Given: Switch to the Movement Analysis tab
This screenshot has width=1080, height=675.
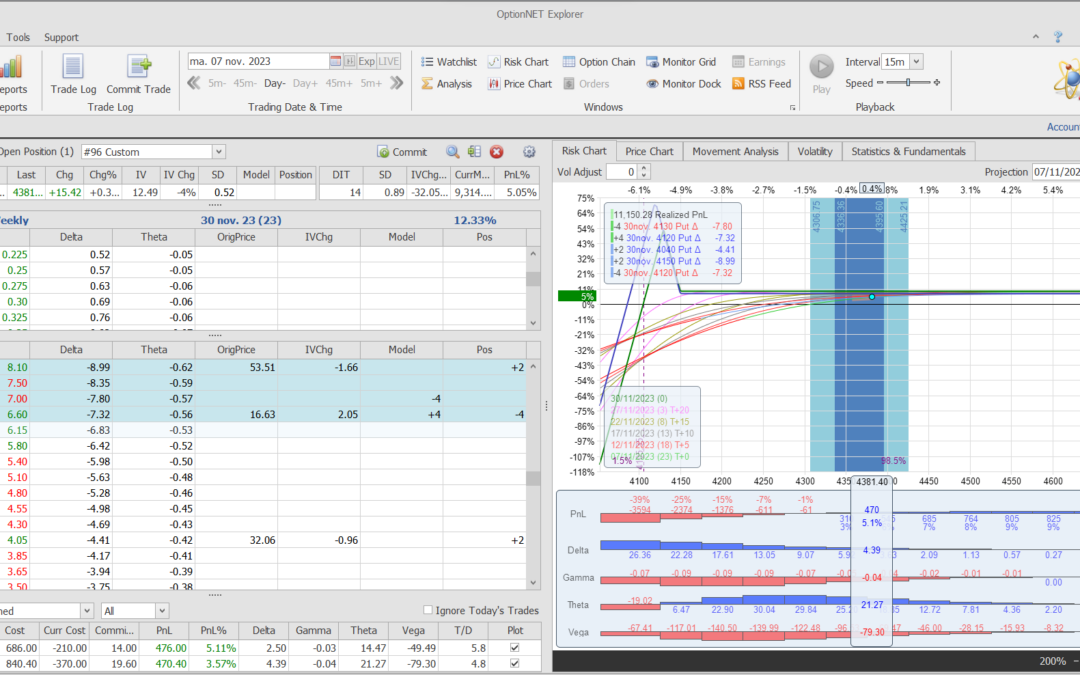Looking at the screenshot, I should (x=735, y=151).
